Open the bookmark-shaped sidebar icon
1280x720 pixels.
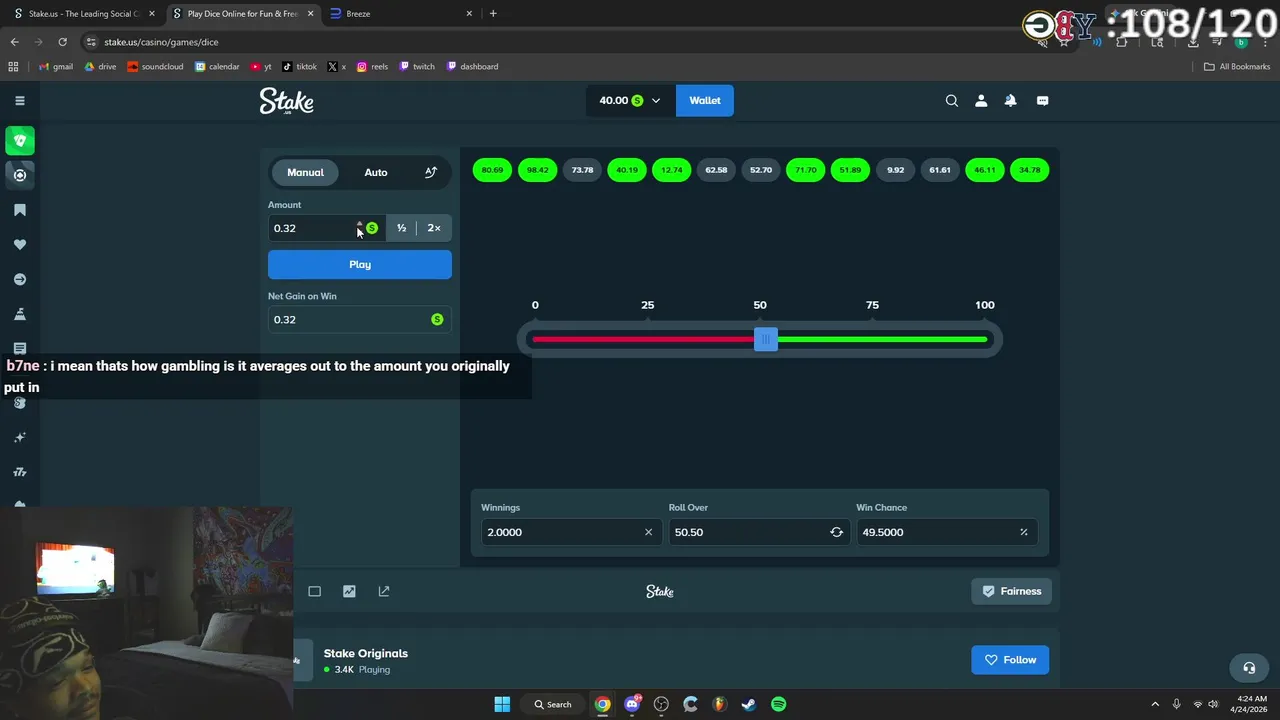click(20, 210)
